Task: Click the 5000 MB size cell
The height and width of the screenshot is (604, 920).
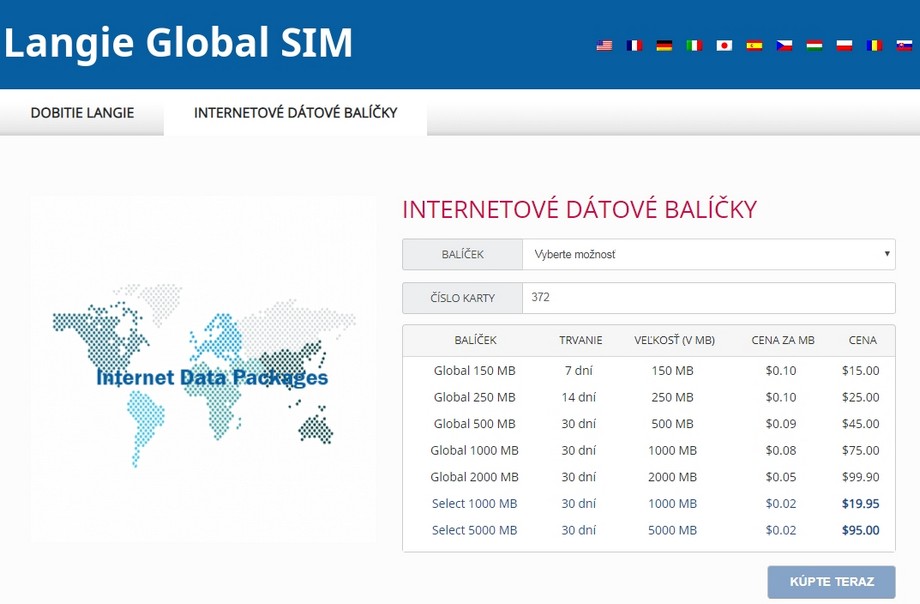Action: pyautogui.click(x=672, y=530)
